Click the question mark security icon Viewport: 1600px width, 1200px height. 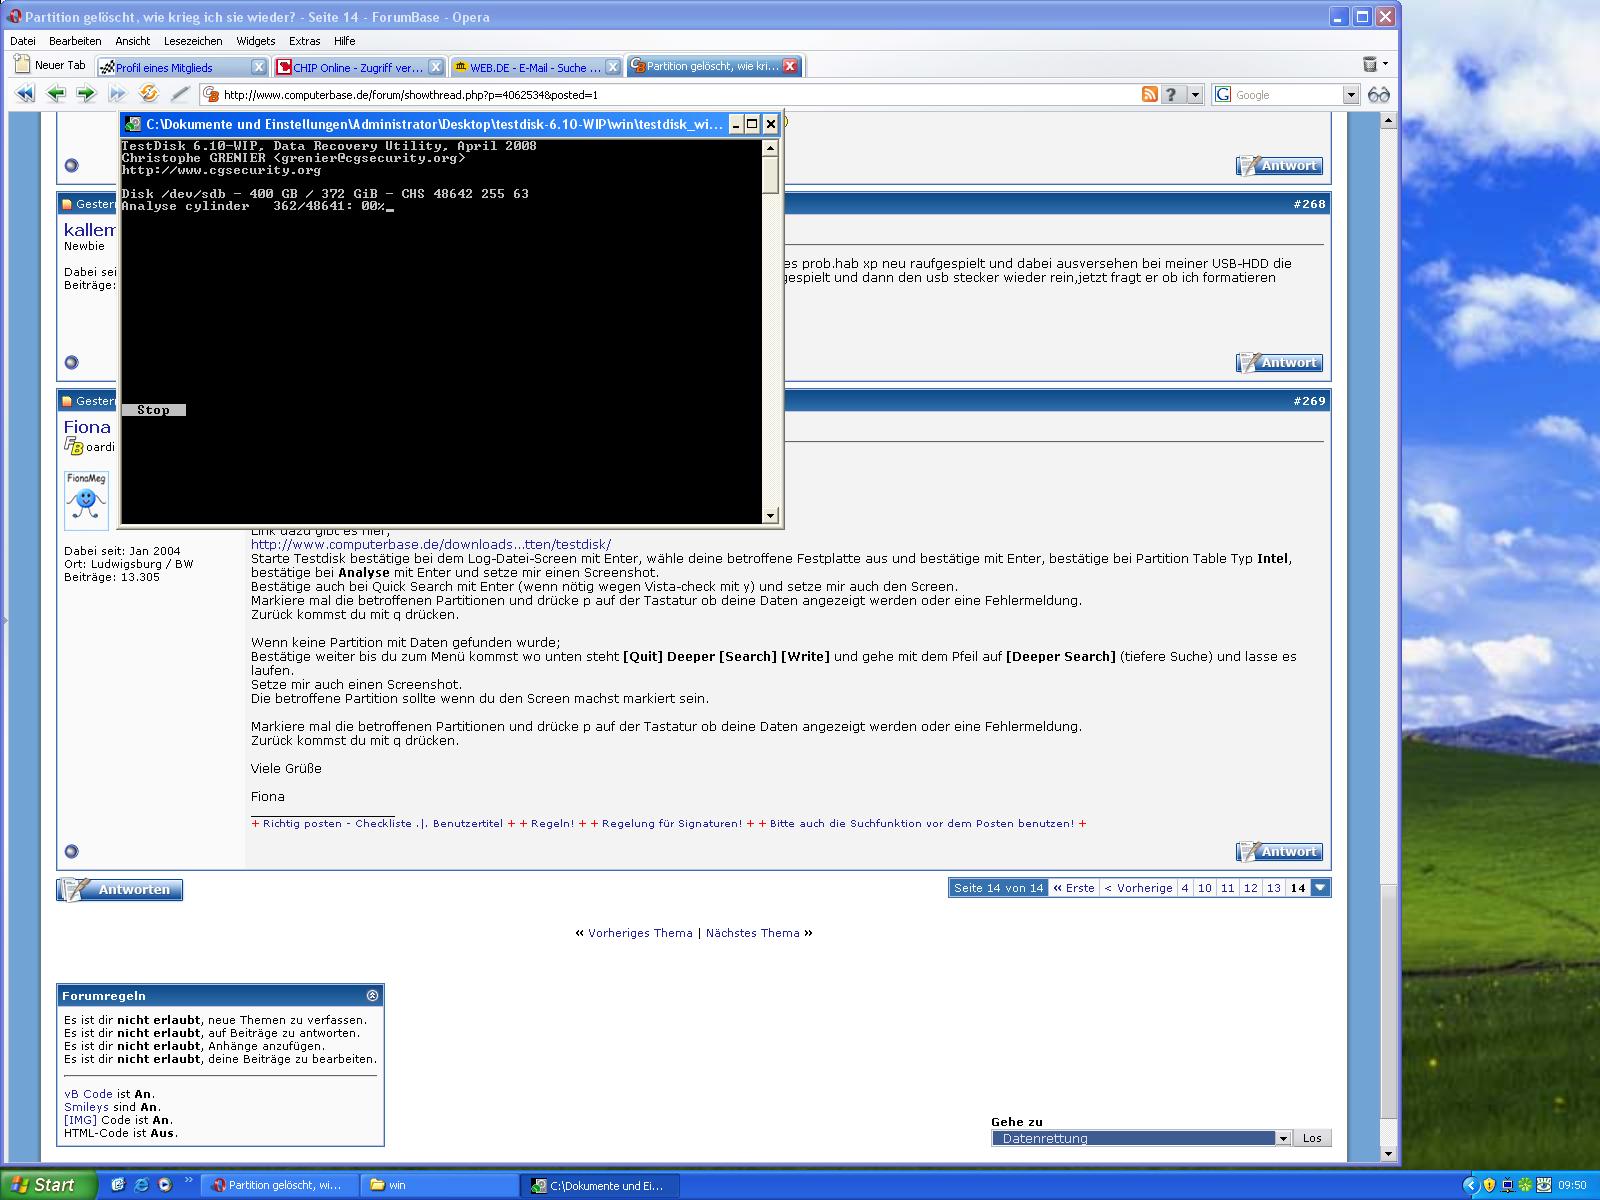[1172, 94]
